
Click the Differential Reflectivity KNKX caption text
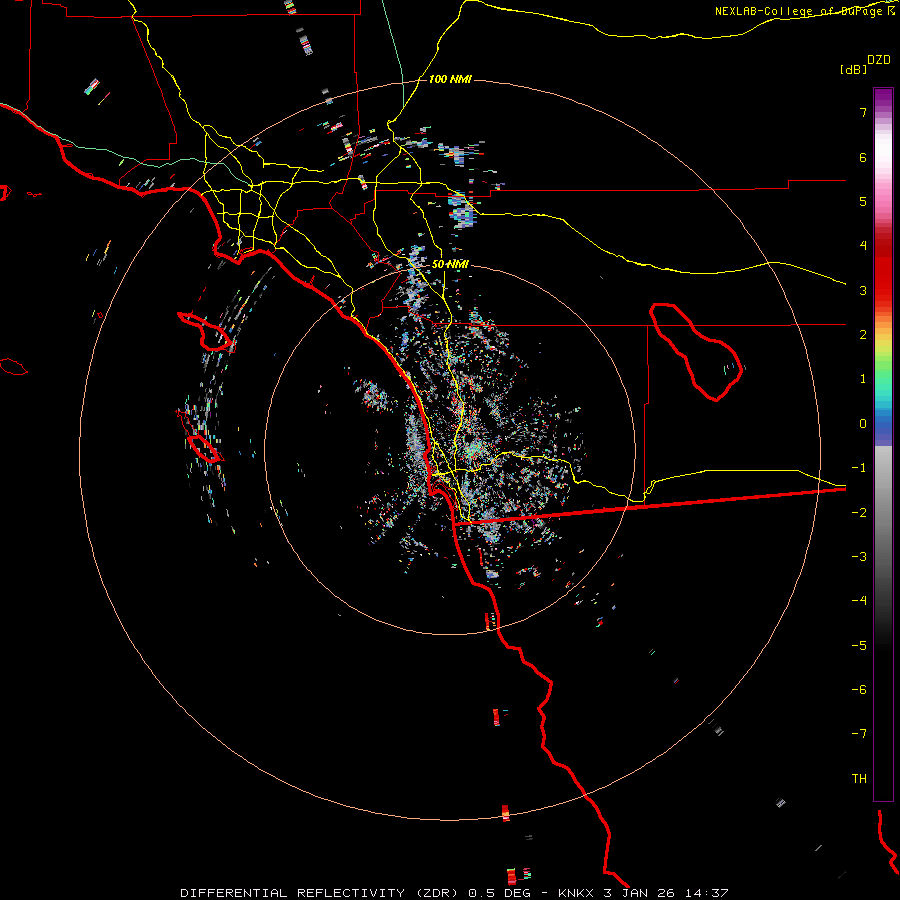coord(454,893)
